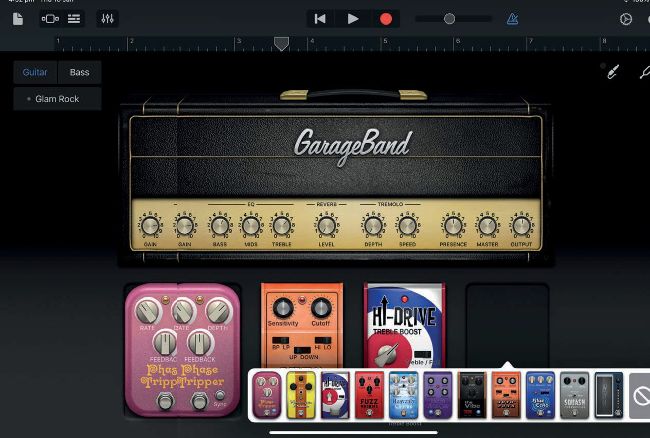Click the amp TREBLE knob
The width and height of the screenshot is (650, 438).
[x=282, y=226]
